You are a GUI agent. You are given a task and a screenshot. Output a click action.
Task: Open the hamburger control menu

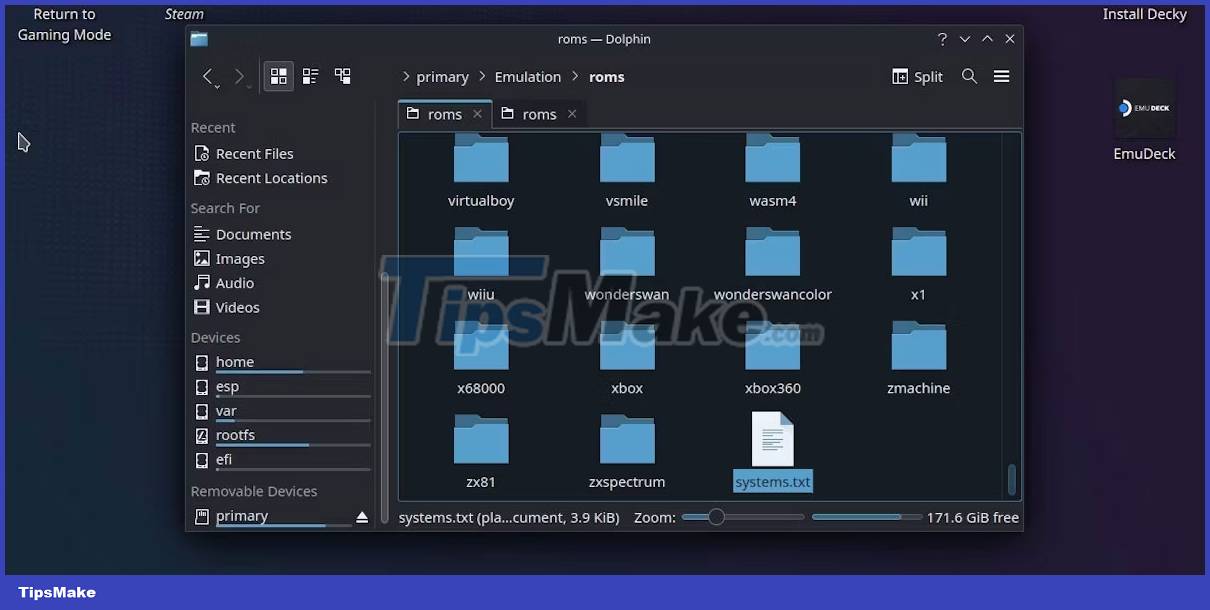click(1001, 75)
